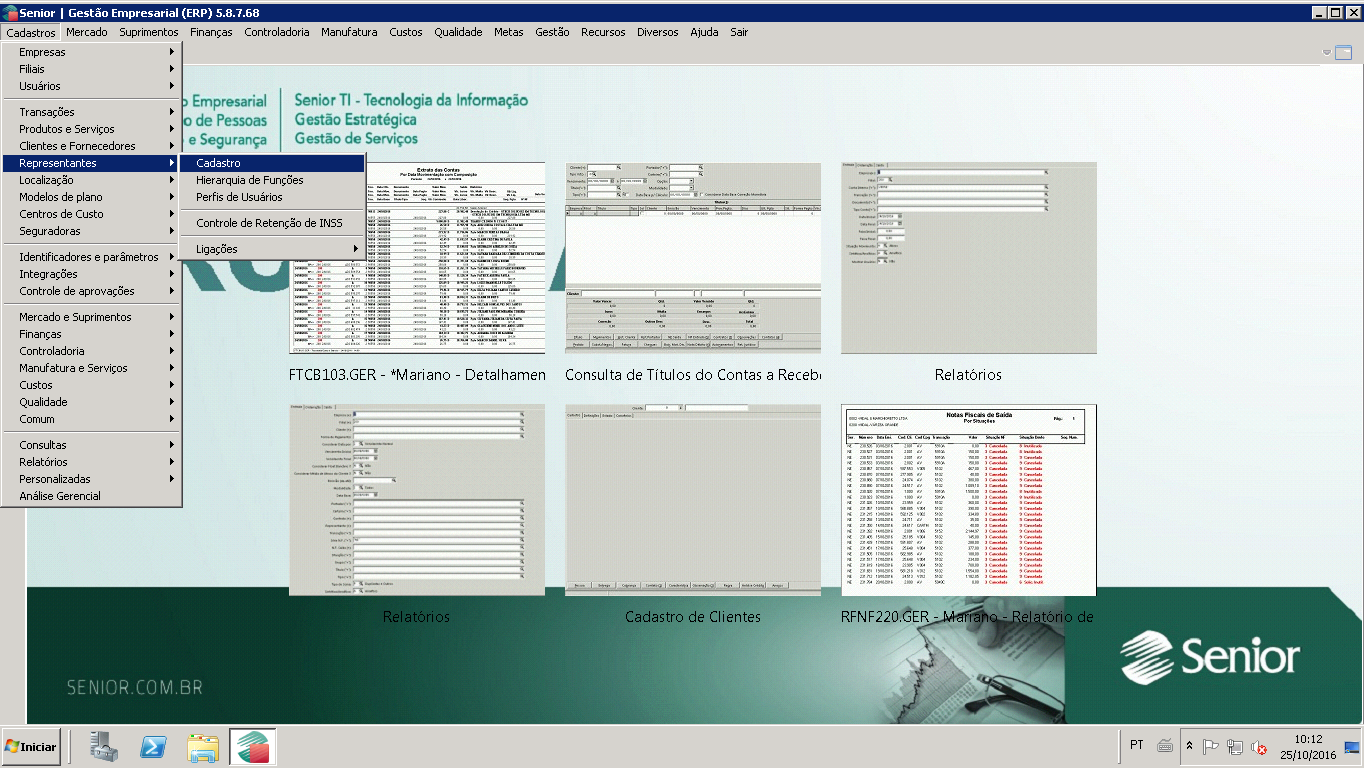The width and height of the screenshot is (1364, 768).
Task: Expand the Transações submenu
Action: [x=91, y=112]
